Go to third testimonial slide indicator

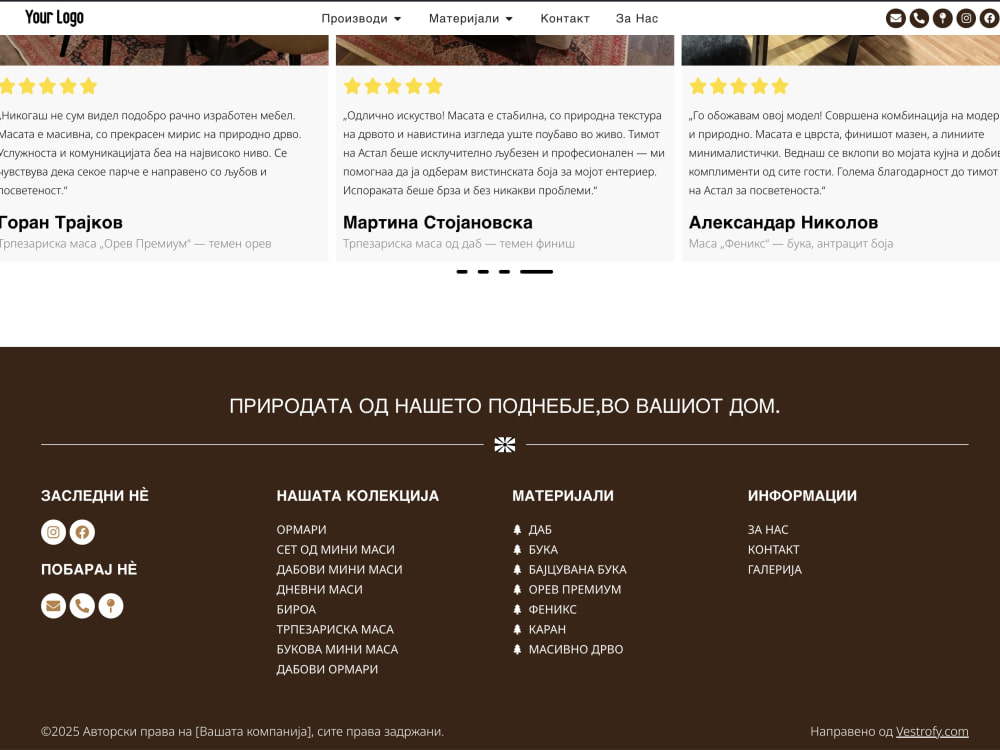[504, 272]
